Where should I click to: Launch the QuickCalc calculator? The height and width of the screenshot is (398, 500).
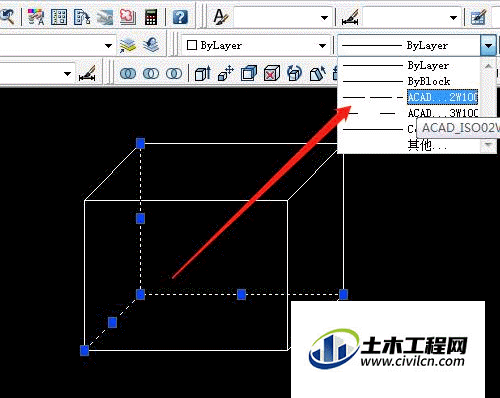coord(151,17)
